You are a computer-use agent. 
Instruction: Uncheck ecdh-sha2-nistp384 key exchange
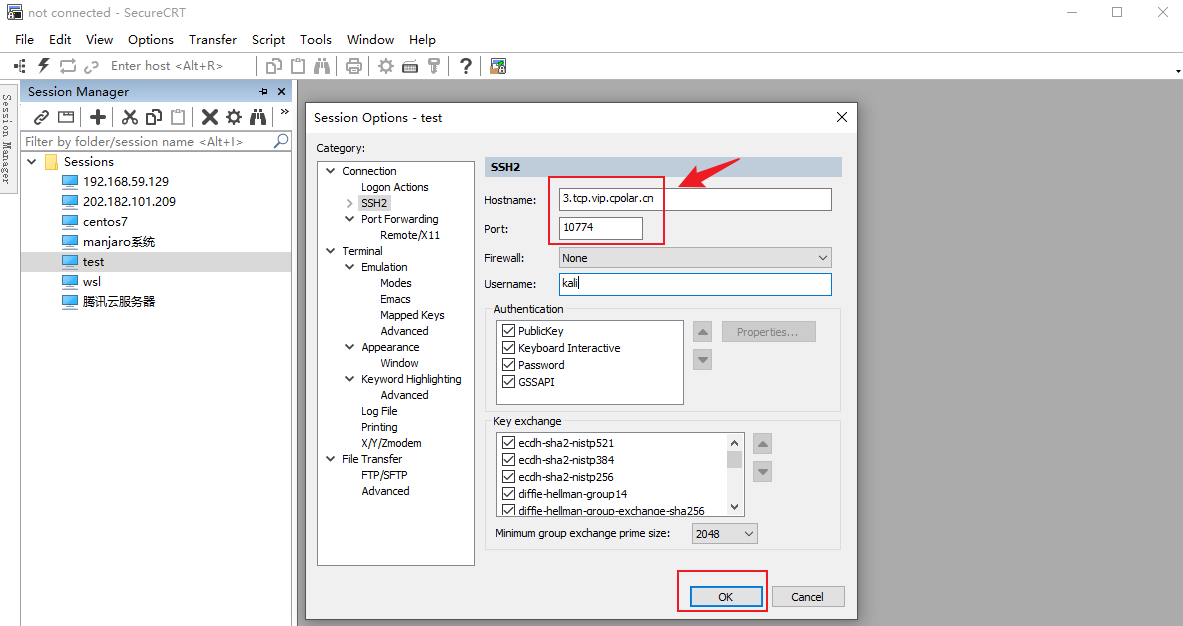tap(509, 460)
